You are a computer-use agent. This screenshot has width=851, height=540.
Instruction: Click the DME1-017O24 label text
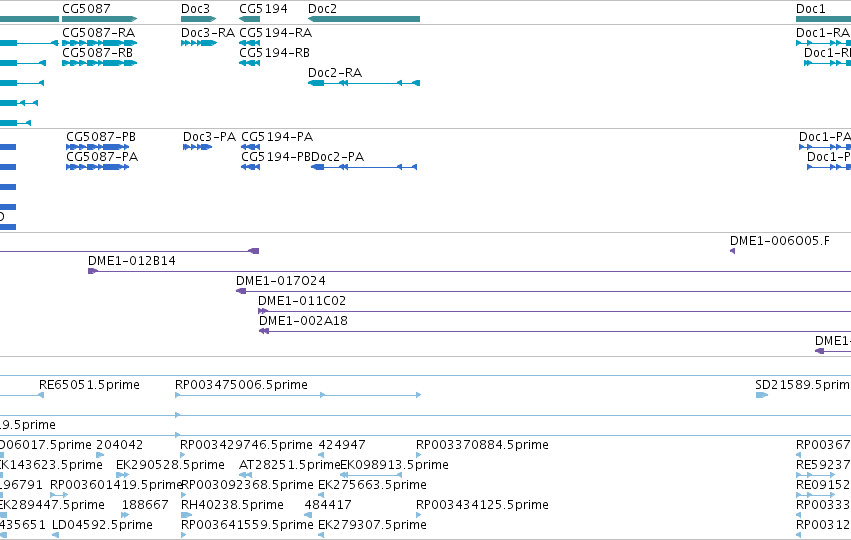point(281,281)
